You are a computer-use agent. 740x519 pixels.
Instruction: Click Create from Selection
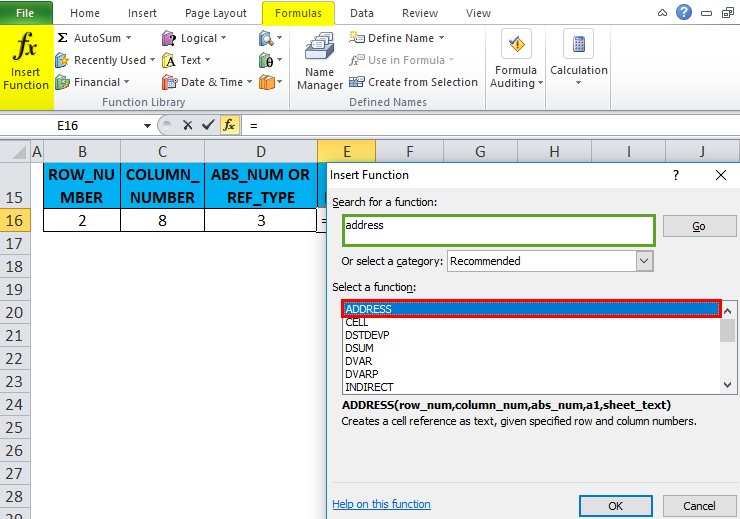click(x=413, y=82)
